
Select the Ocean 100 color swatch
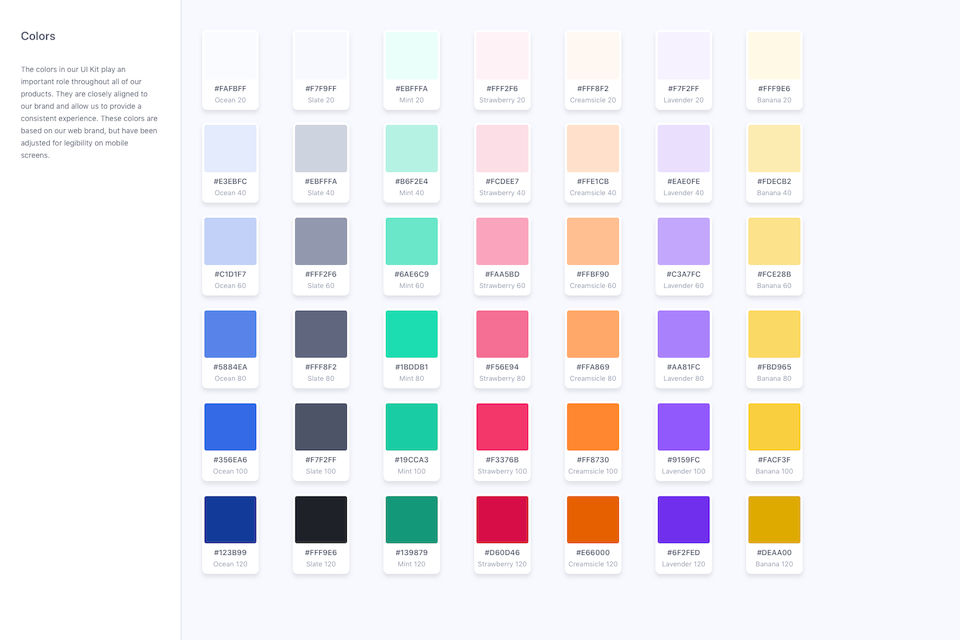tap(230, 427)
